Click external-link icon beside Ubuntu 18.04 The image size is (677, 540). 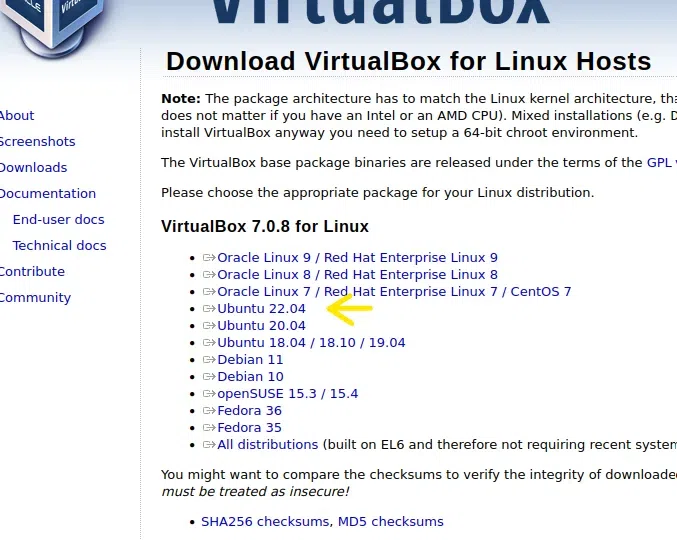tap(209, 343)
